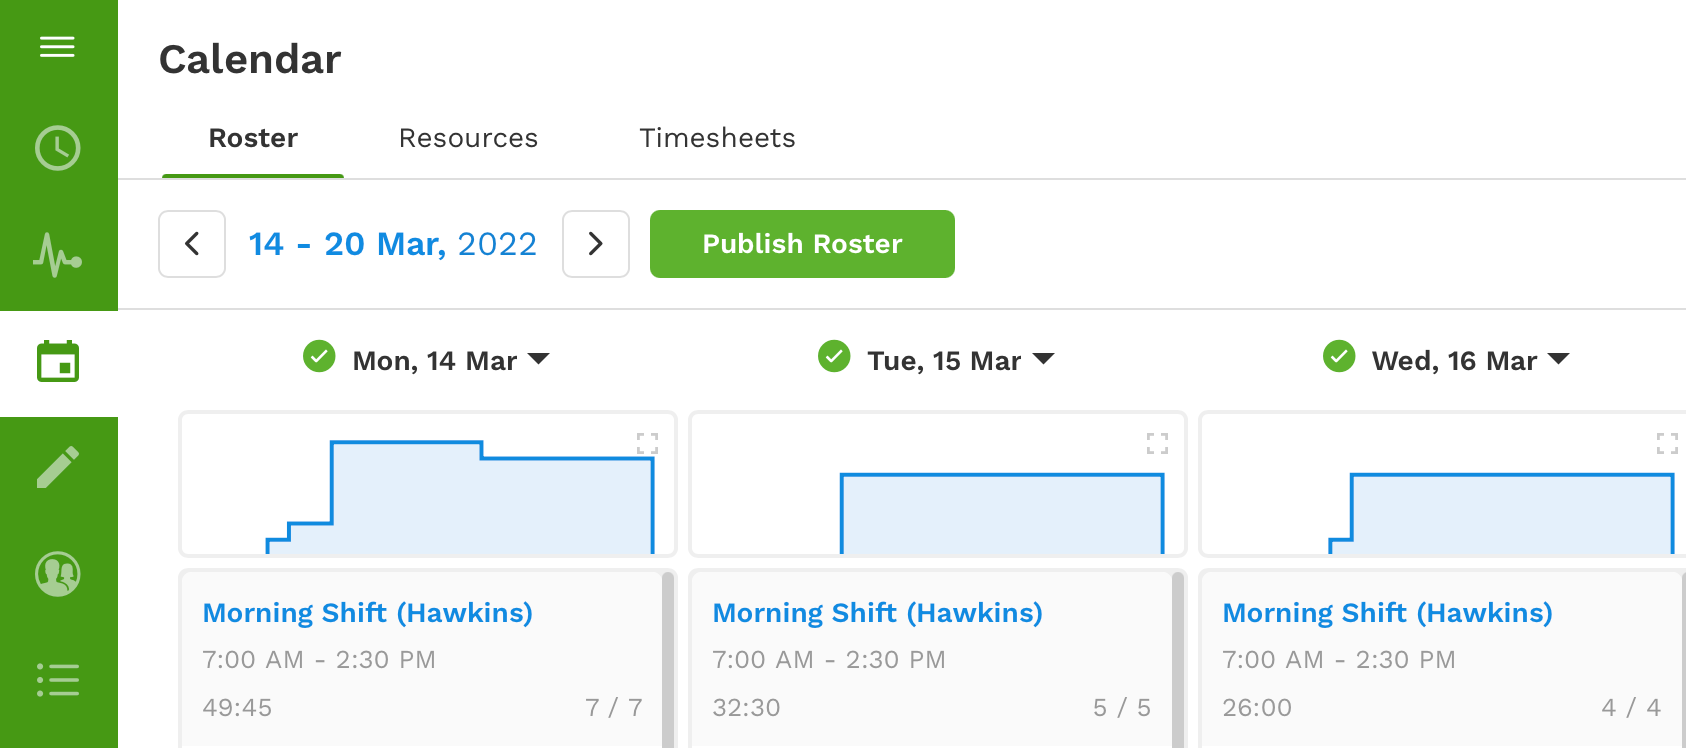Toggle the green check for Mon, 14 Mar
The width and height of the screenshot is (1686, 748).
[319, 356]
